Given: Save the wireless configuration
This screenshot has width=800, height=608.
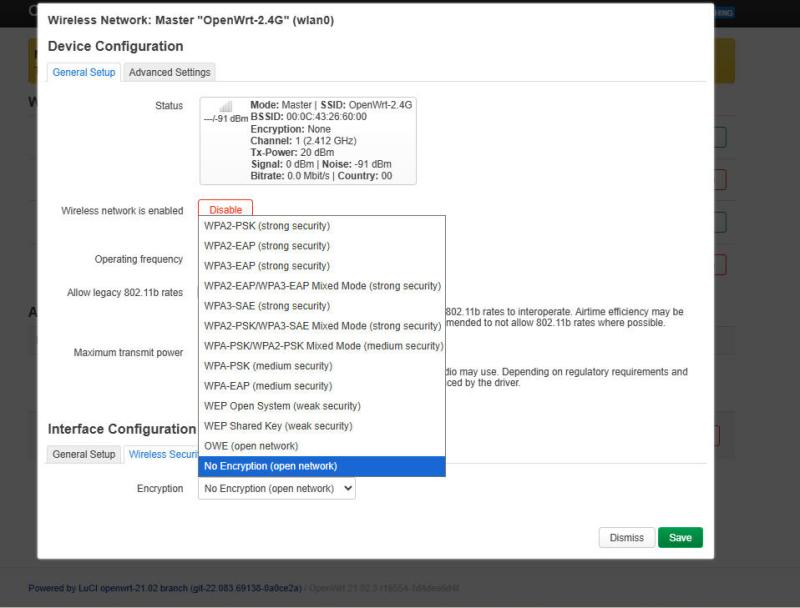Looking at the screenshot, I should tap(680, 537).
